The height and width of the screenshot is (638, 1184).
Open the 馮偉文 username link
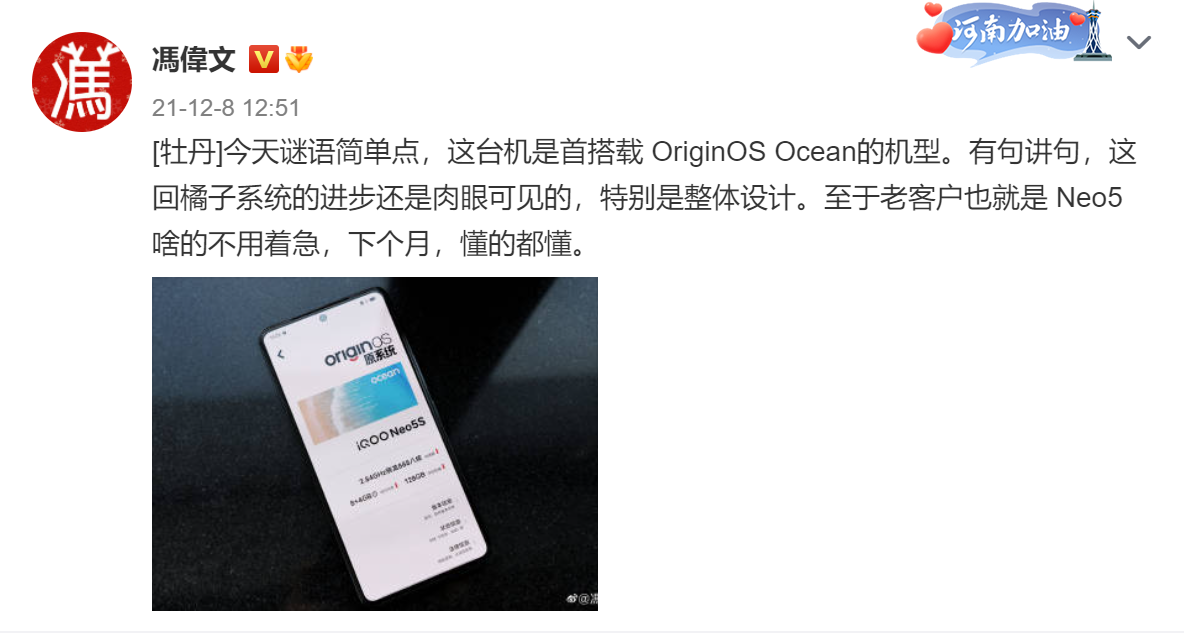pyautogui.click(x=193, y=59)
